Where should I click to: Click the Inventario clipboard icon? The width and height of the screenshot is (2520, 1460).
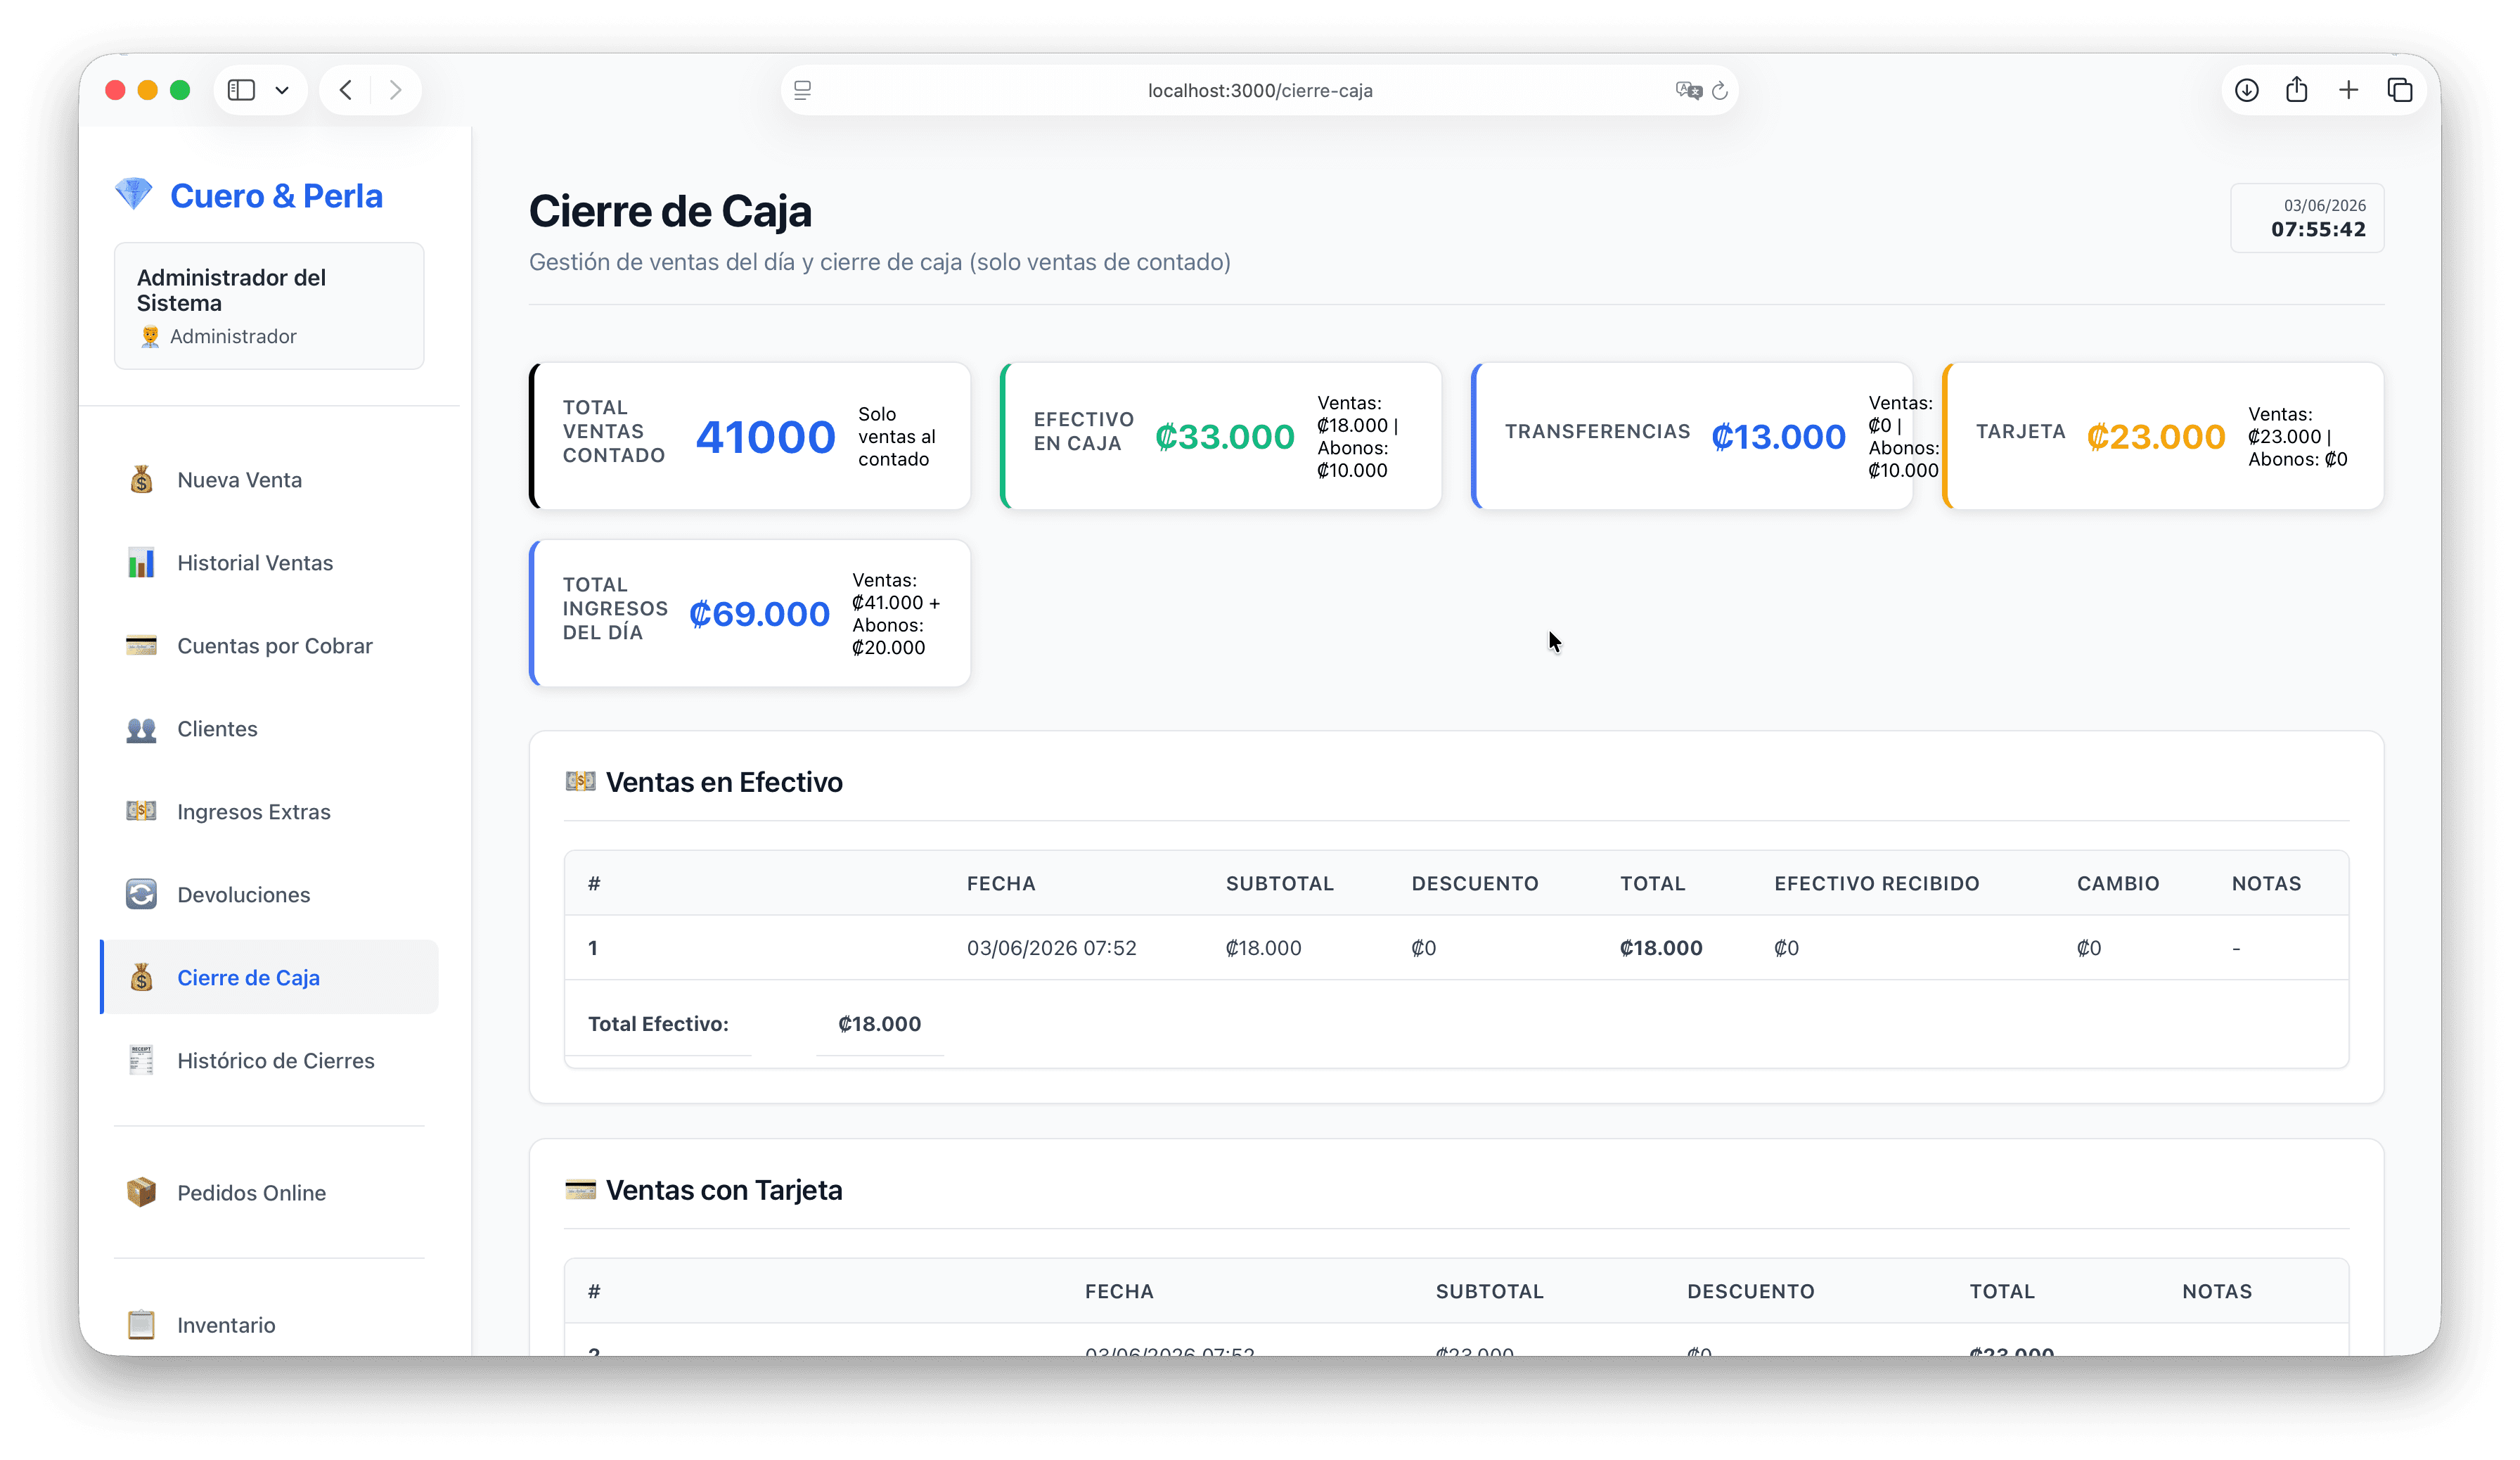tap(141, 1324)
